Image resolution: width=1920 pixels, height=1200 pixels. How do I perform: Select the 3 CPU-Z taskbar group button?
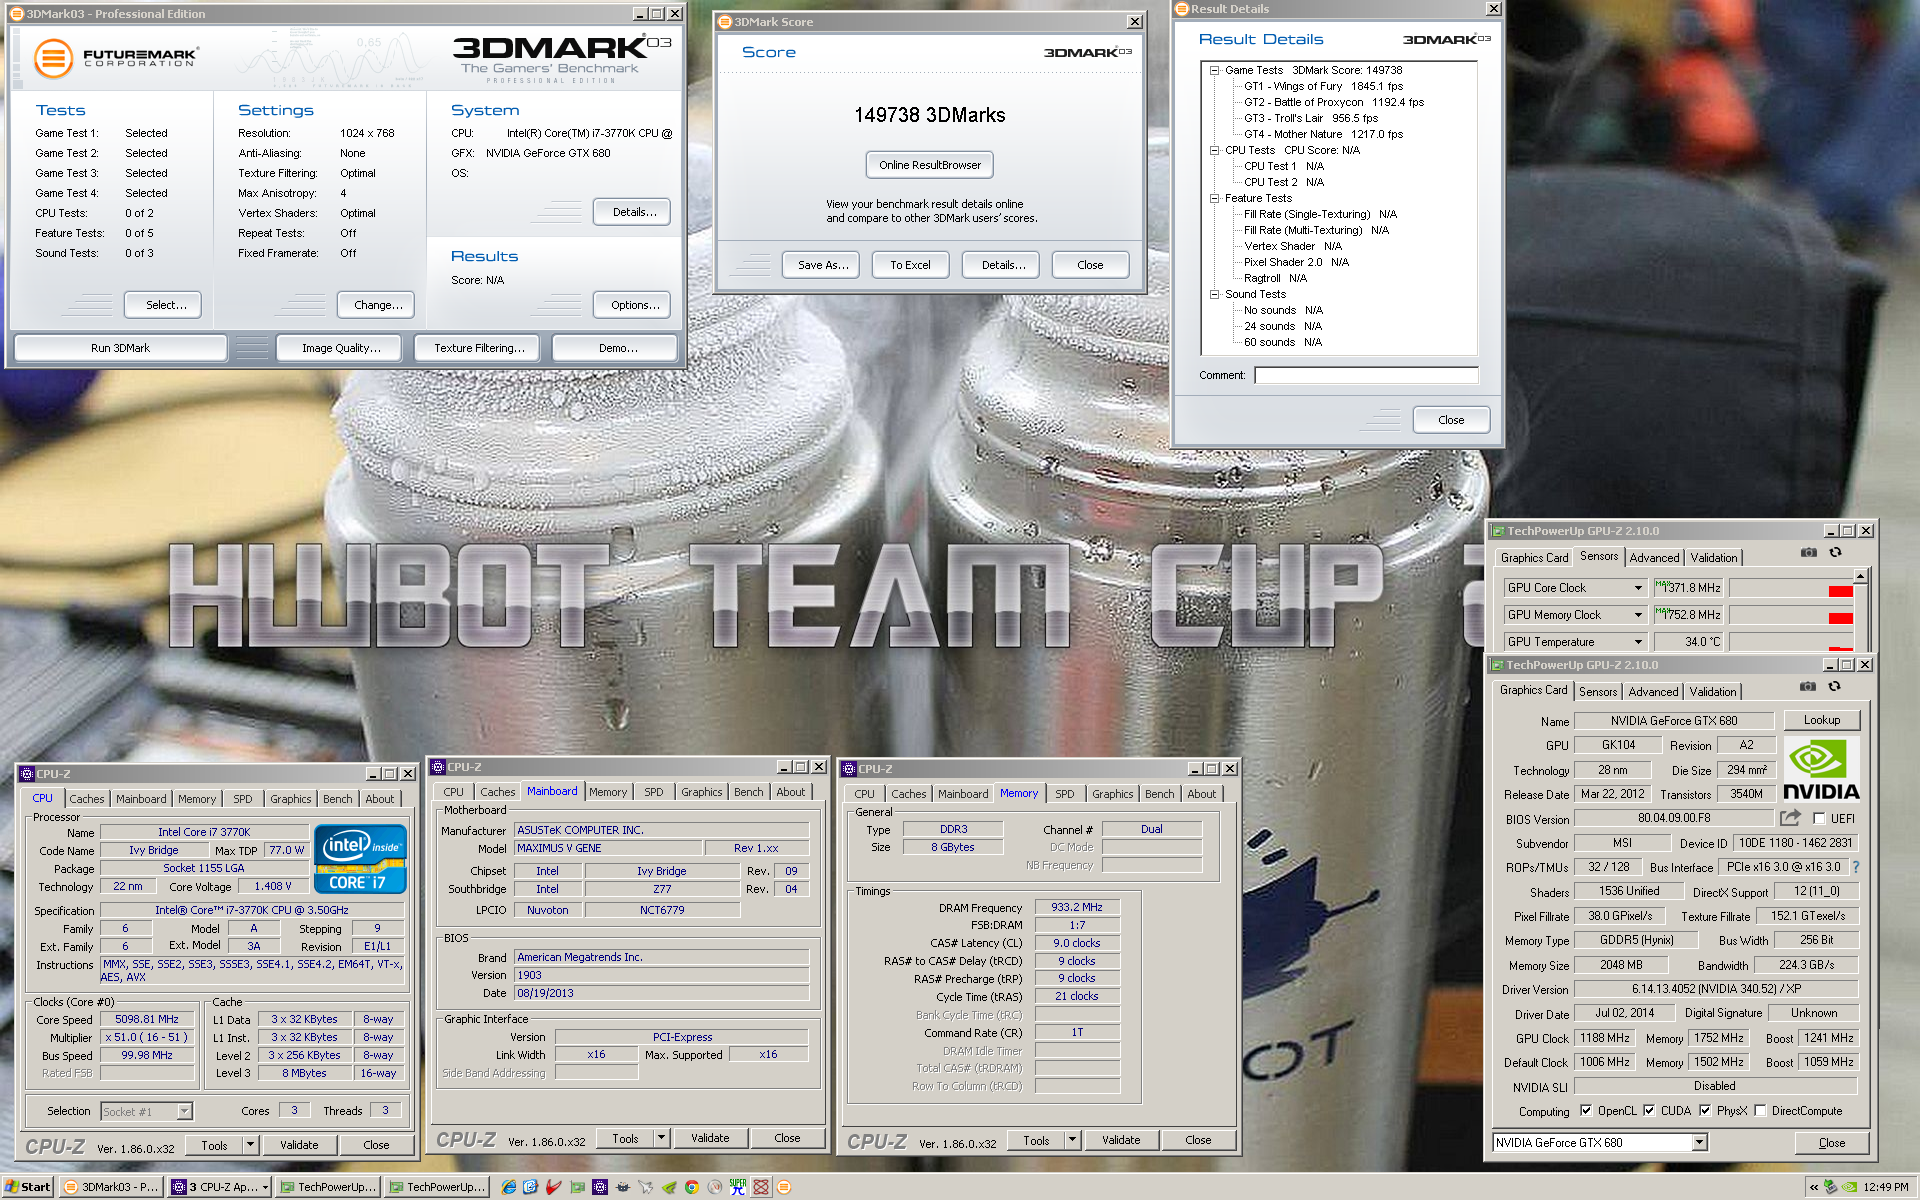tap(220, 1187)
